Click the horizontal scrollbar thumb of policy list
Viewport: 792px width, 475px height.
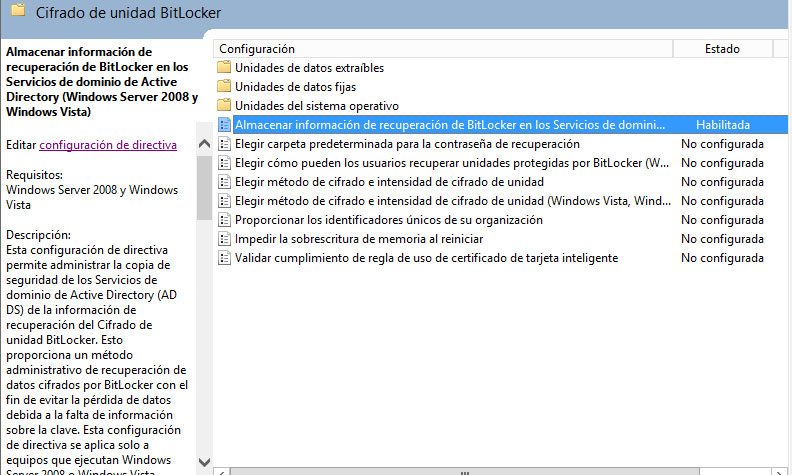coord(465,472)
